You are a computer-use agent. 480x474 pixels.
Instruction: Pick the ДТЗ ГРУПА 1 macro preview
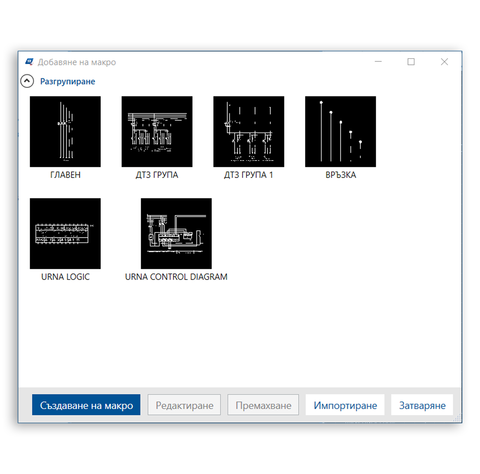tap(249, 132)
